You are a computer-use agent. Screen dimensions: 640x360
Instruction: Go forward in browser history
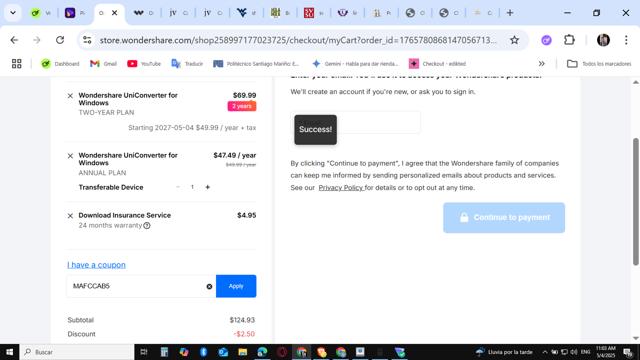pyautogui.click(x=37, y=40)
